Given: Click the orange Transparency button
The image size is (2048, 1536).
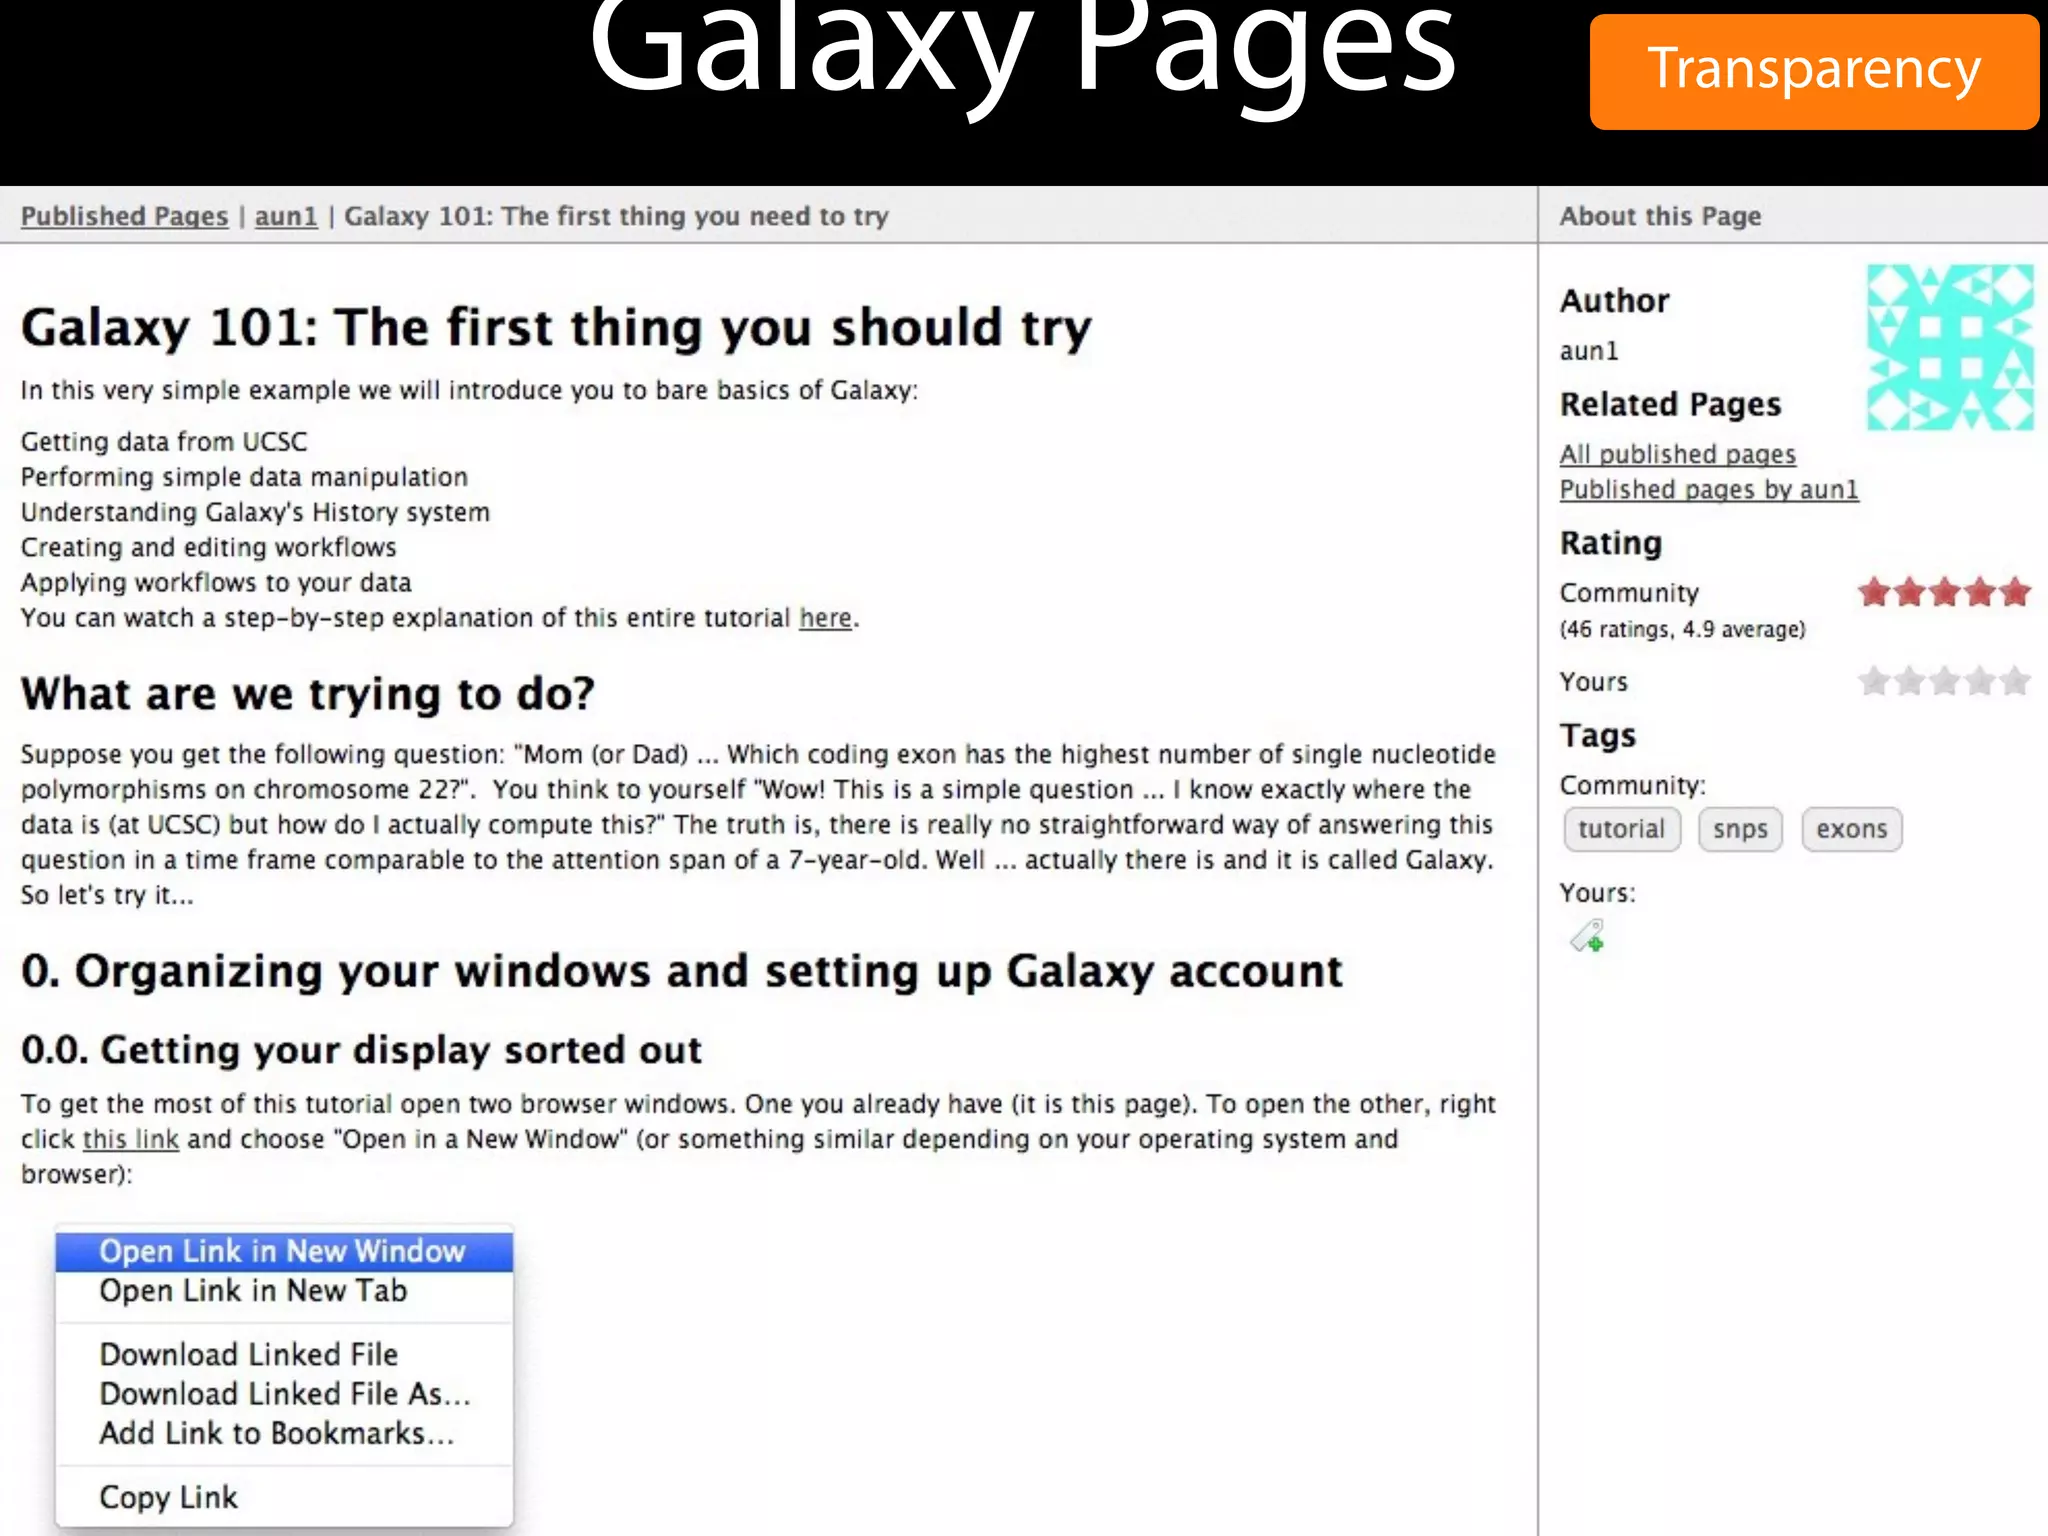Looking at the screenshot, I should pos(1814,71).
